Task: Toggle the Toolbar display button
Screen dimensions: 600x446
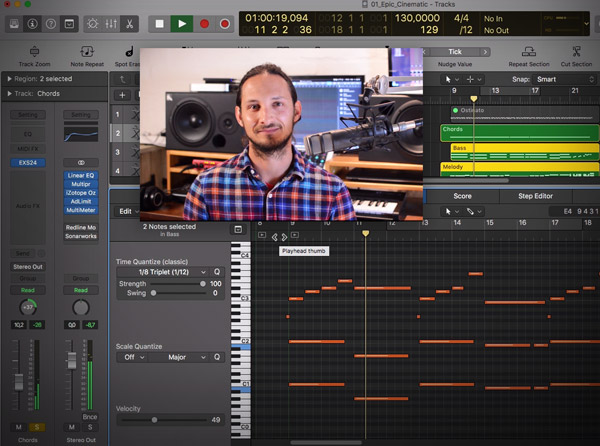Action: click(x=69, y=24)
